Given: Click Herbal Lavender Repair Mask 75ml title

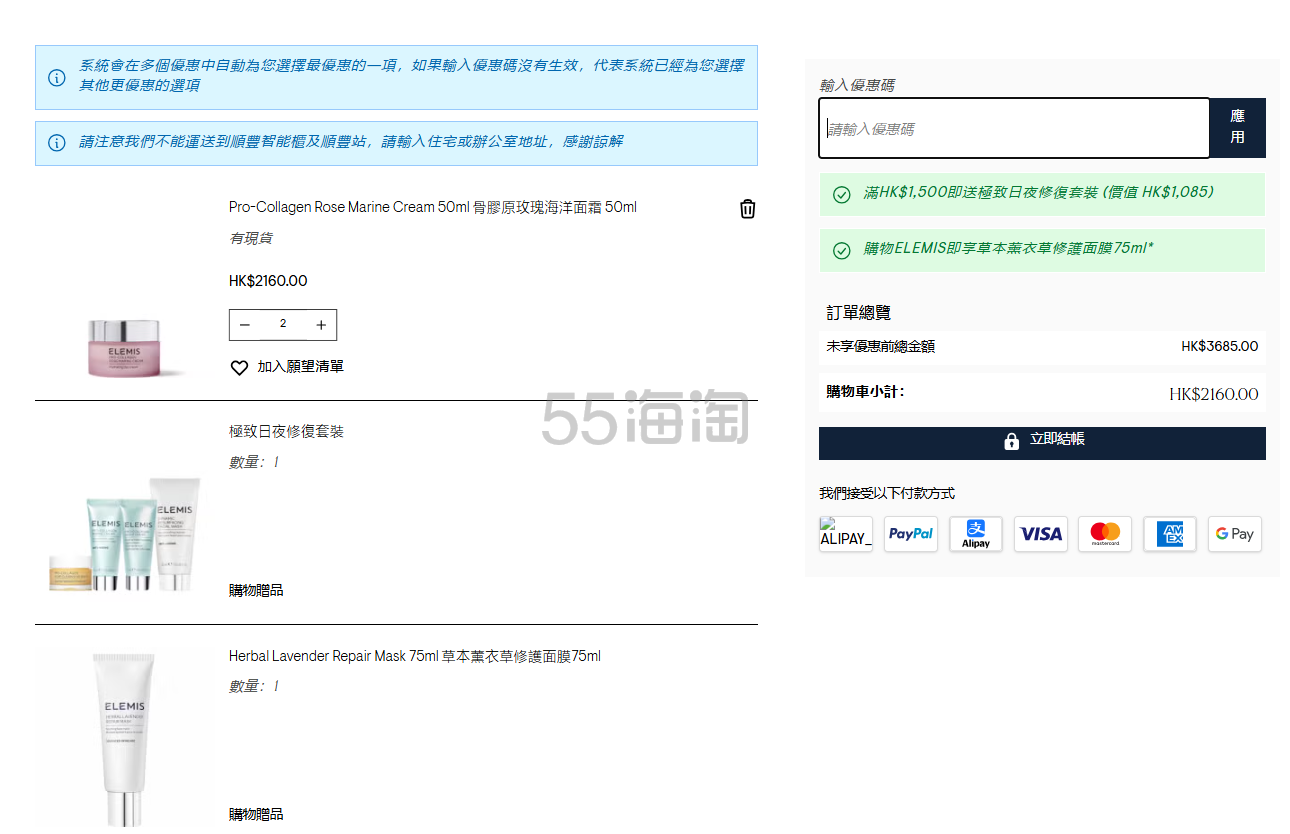Looking at the screenshot, I should tap(415, 656).
